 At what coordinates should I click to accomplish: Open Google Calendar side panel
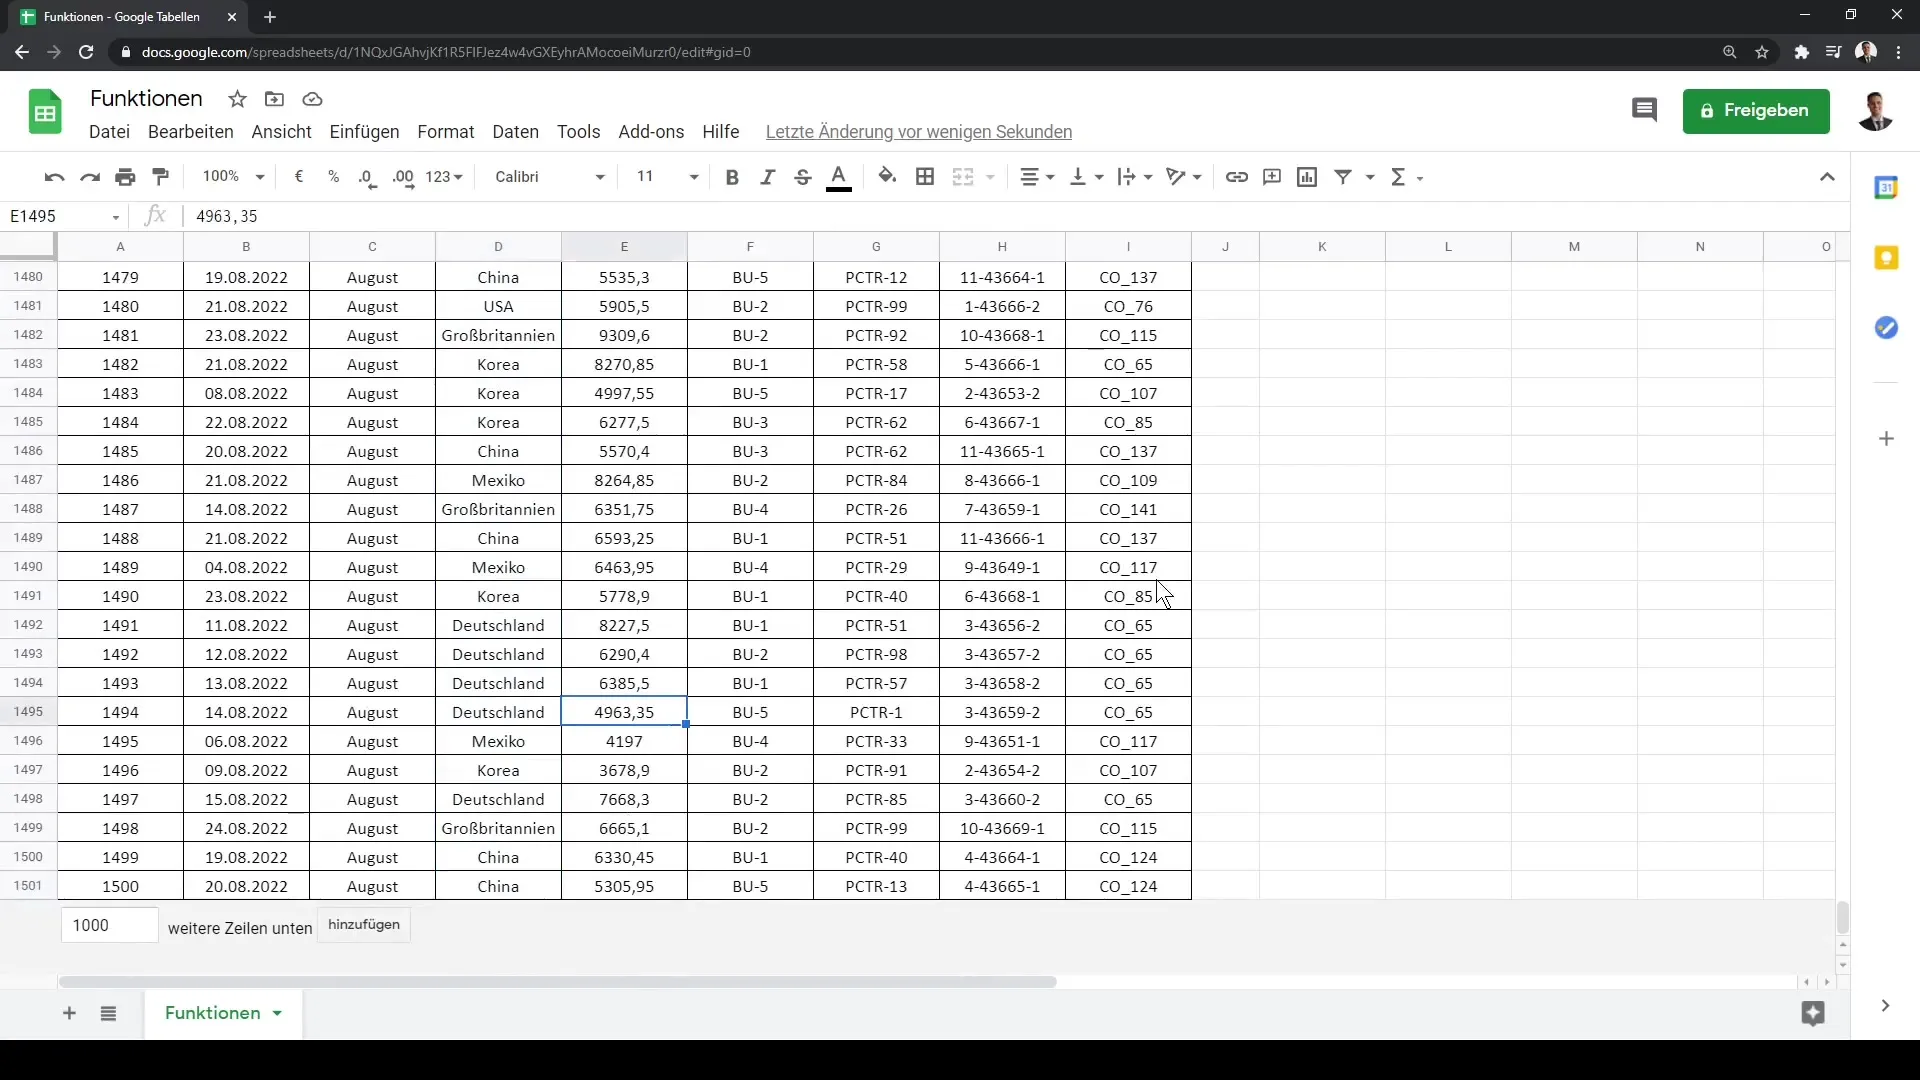[1886, 187]
